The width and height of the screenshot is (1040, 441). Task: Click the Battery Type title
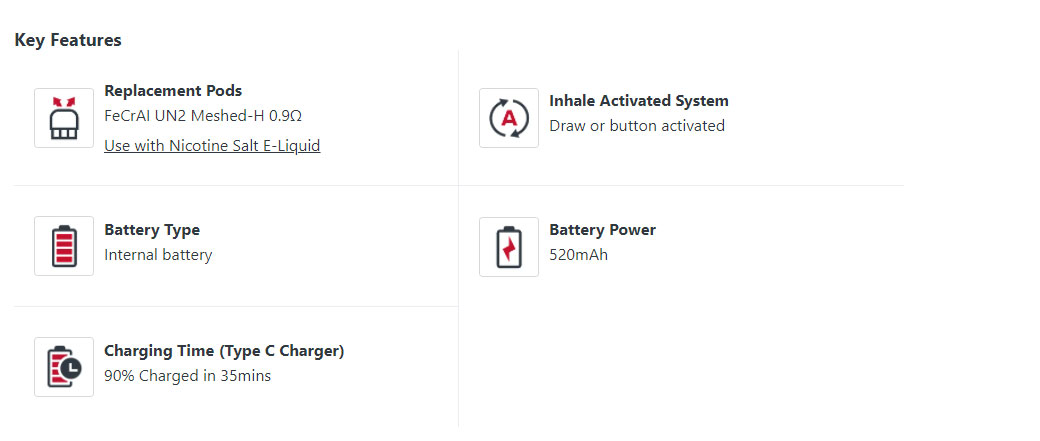(152, 230)
